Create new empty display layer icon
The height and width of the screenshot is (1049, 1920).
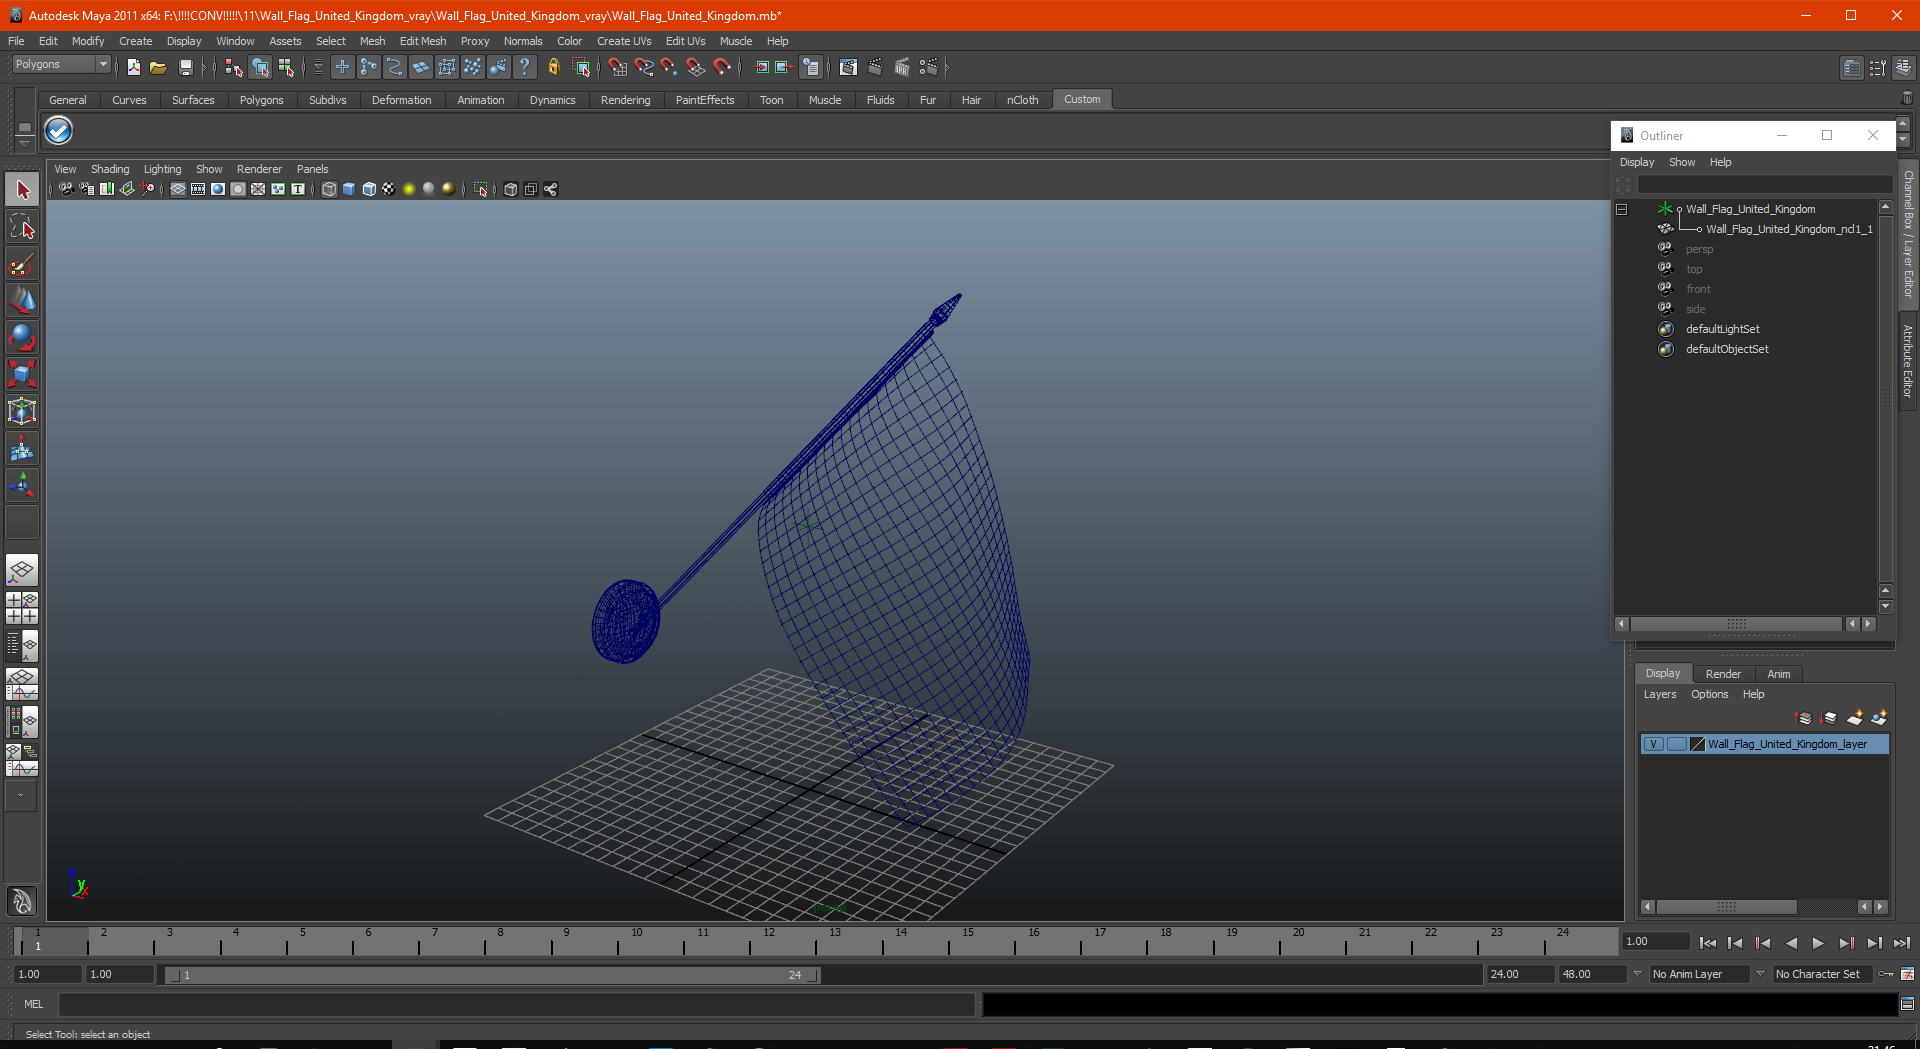(1855, 718)
